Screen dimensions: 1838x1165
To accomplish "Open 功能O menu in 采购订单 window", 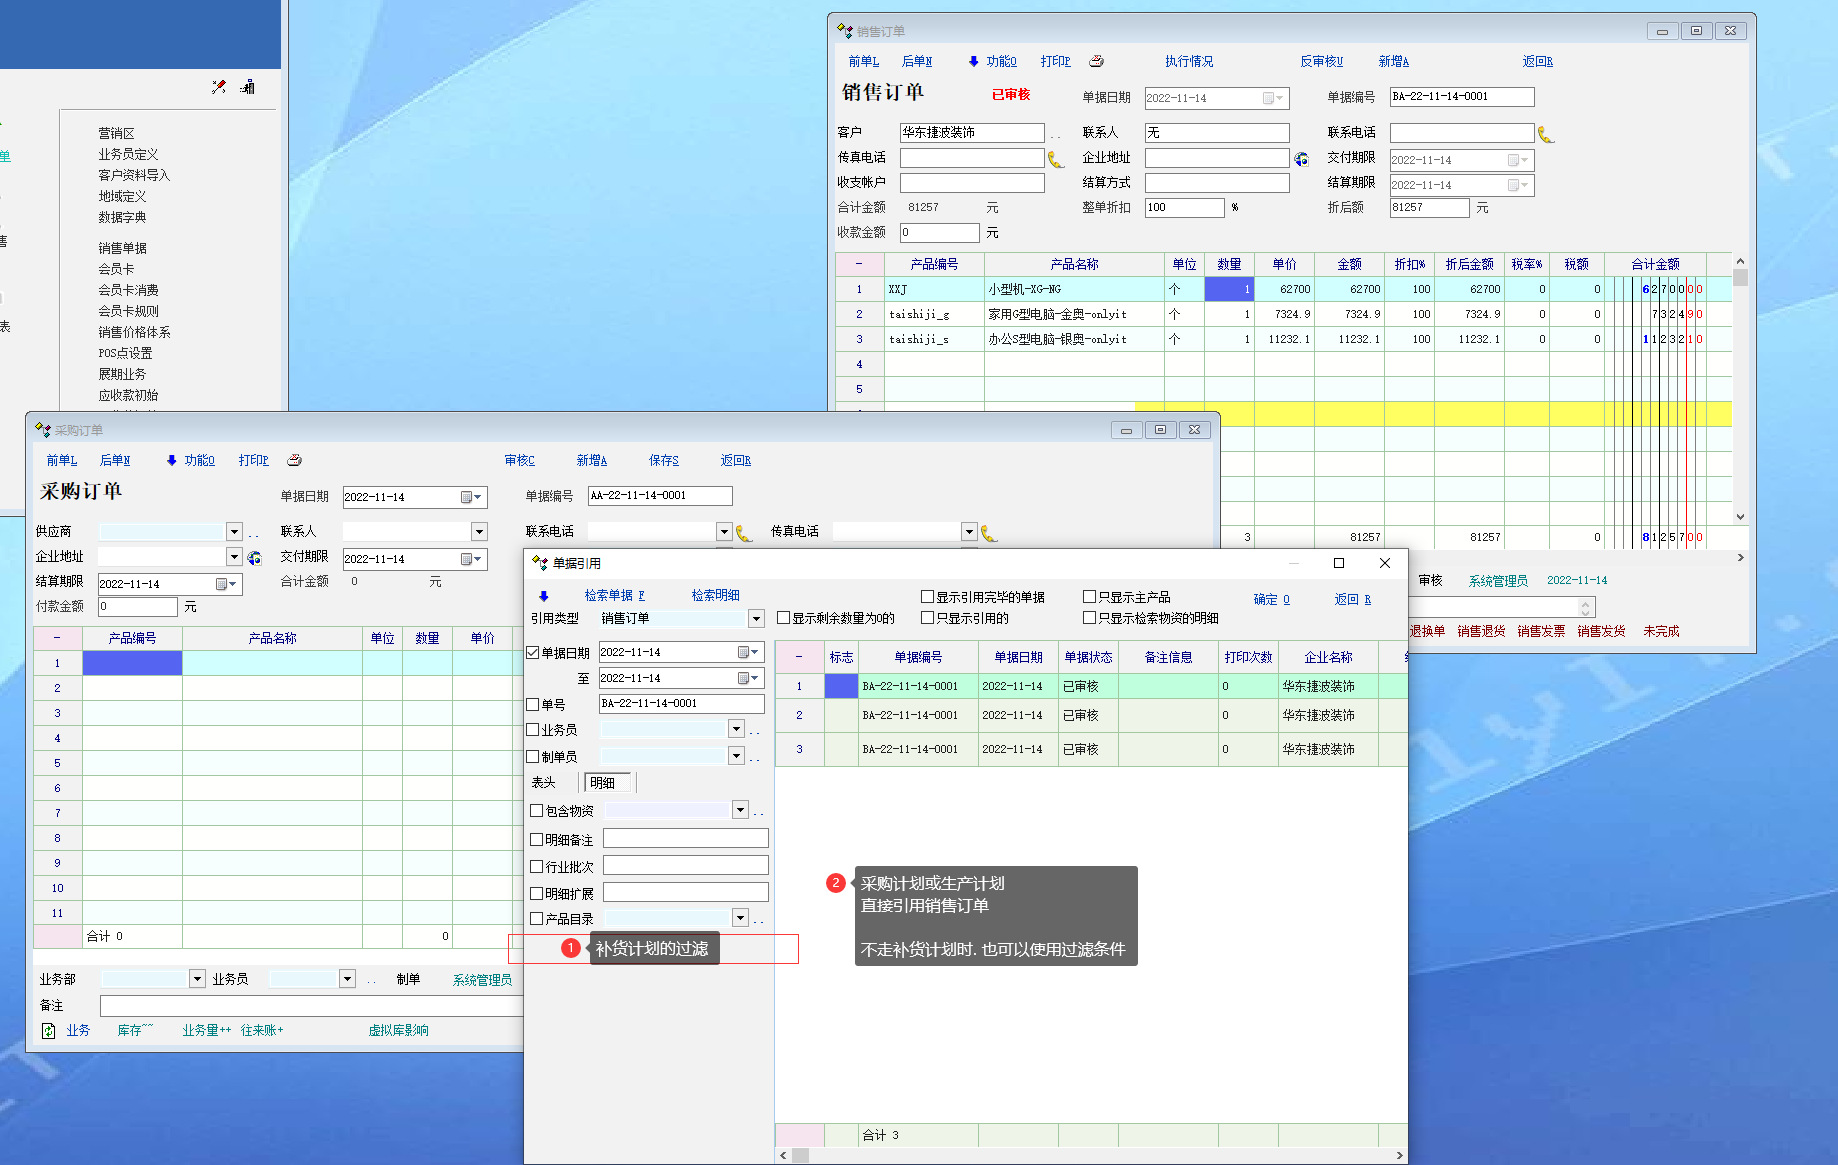I will 198,460.
